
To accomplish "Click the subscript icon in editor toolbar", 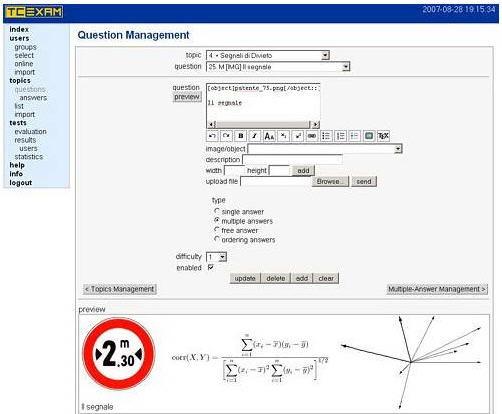I will [x=283, y=136].
